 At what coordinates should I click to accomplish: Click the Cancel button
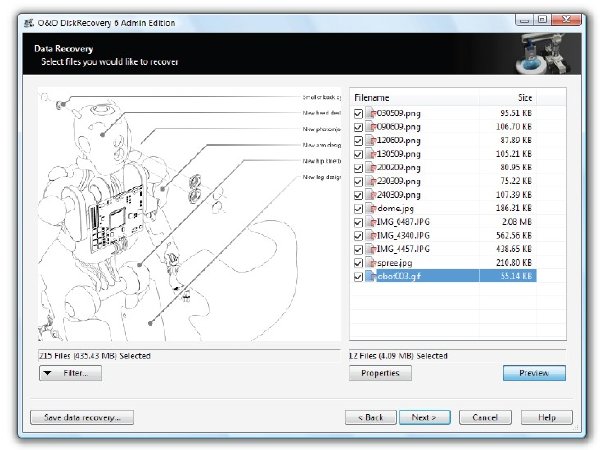coord(485,417)
